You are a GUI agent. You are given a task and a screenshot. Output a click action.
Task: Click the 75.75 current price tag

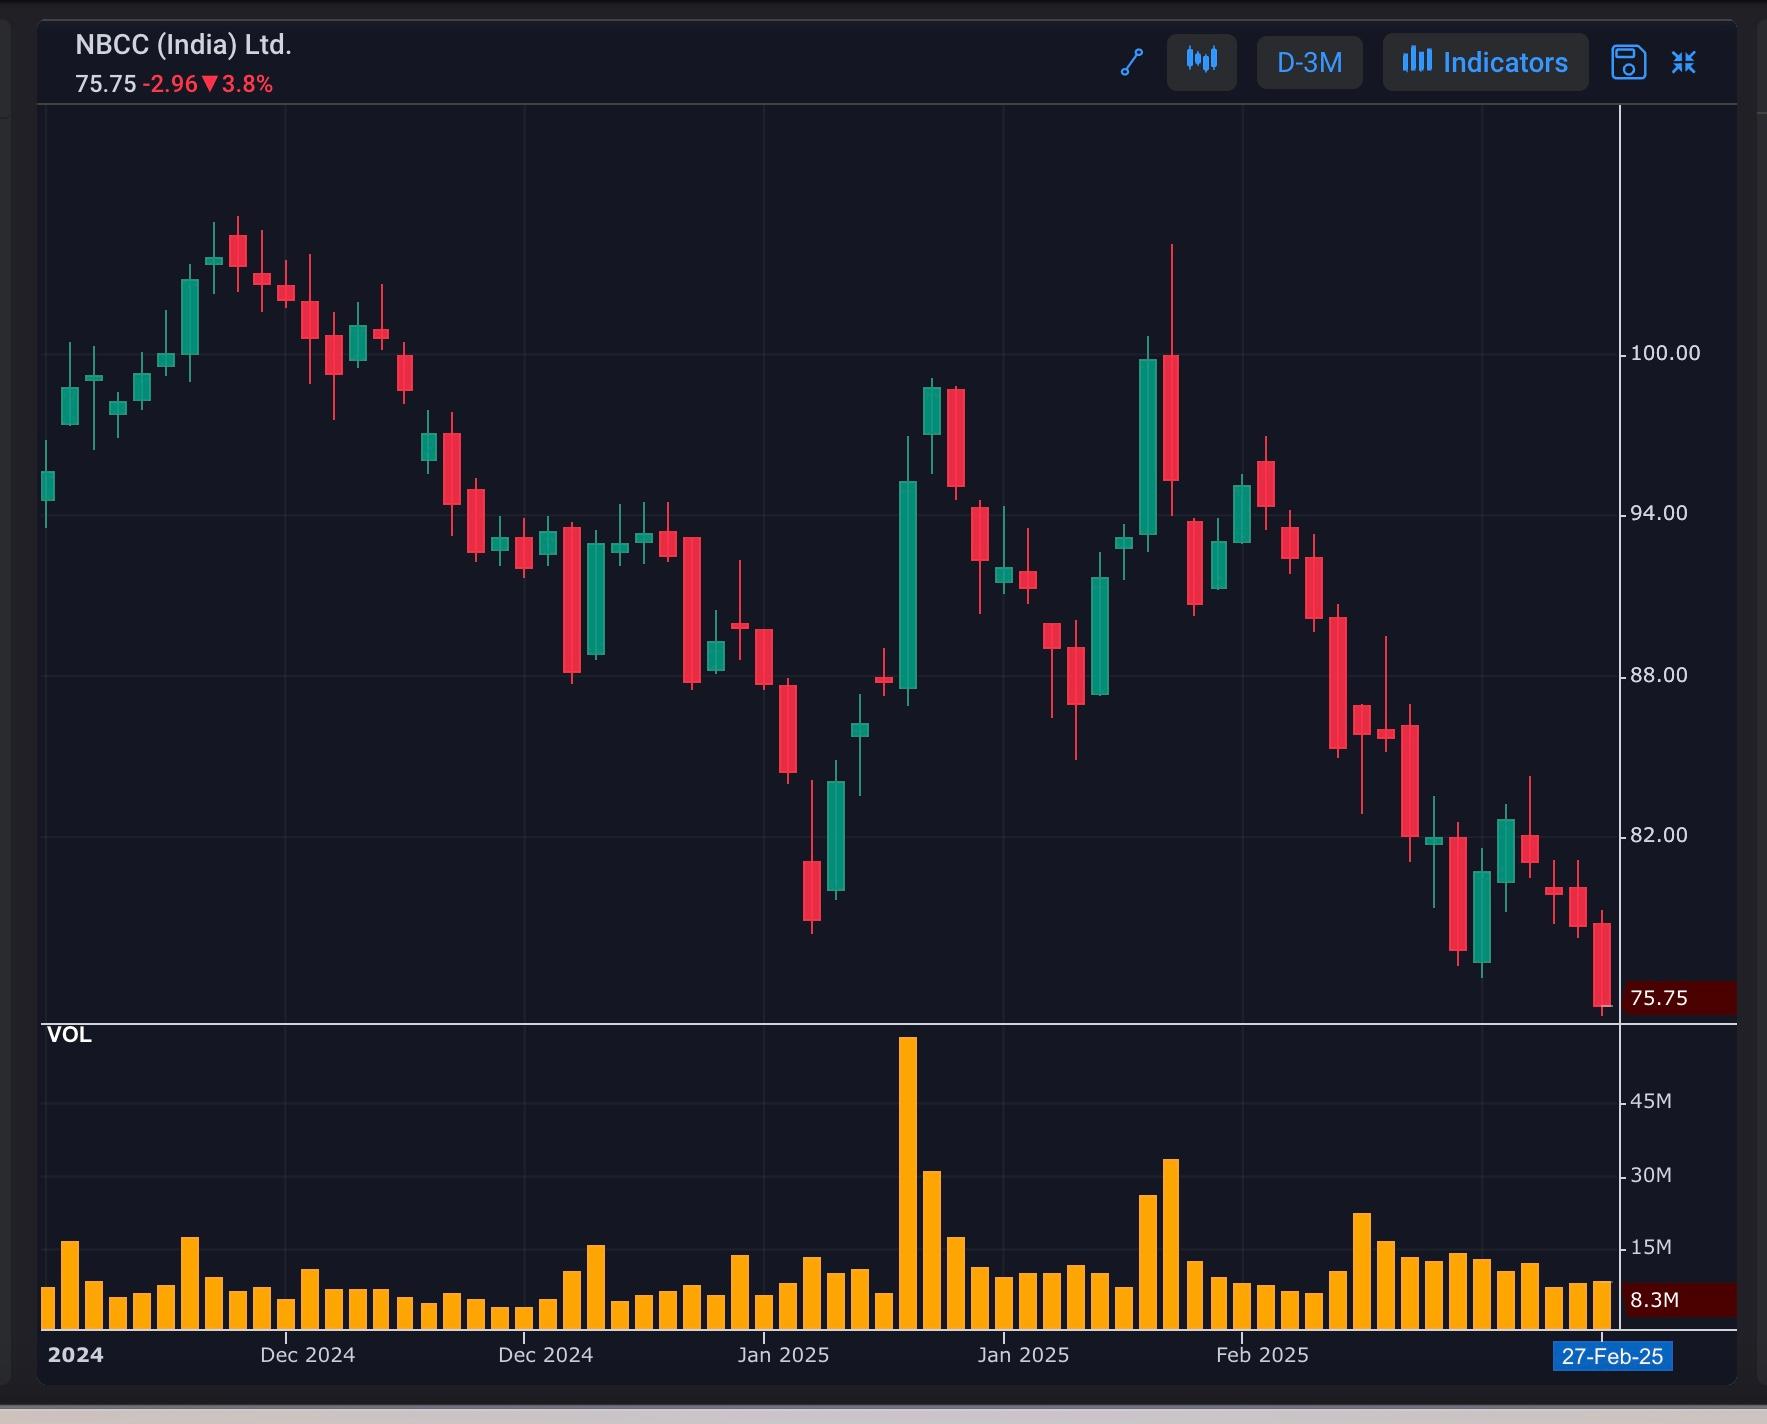click(x=1679, y=998)
